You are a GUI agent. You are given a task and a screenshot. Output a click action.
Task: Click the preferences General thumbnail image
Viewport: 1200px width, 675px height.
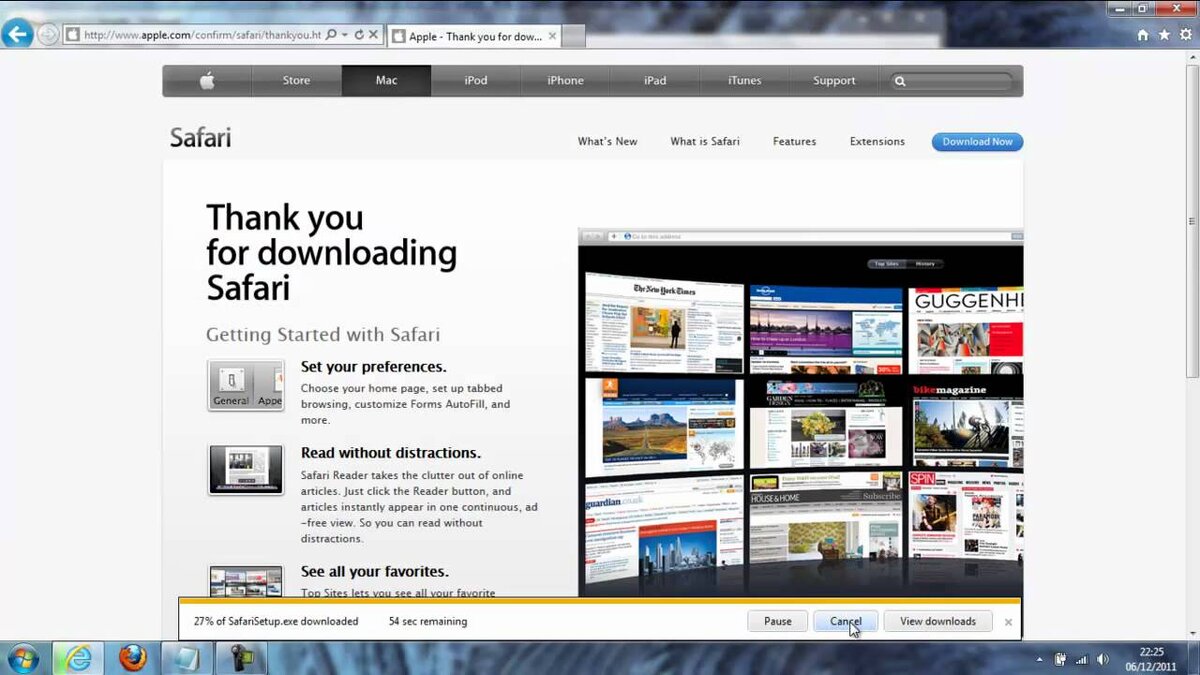(x=246, y=385)
